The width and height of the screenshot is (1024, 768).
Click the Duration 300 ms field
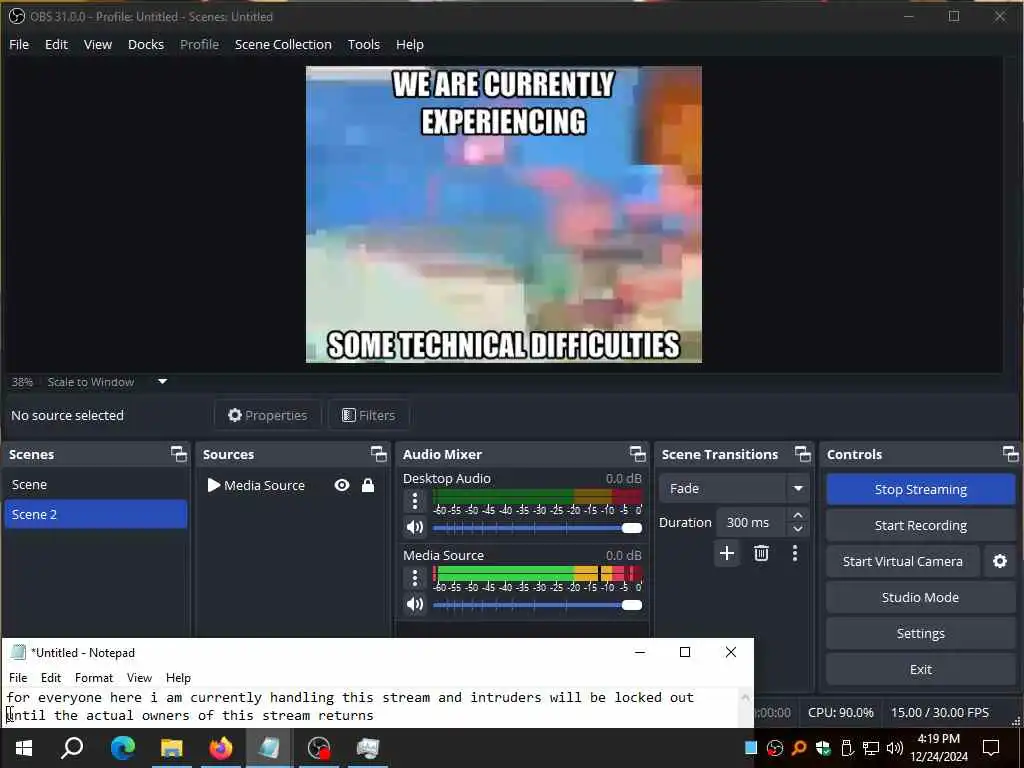(x=752, y=522)
